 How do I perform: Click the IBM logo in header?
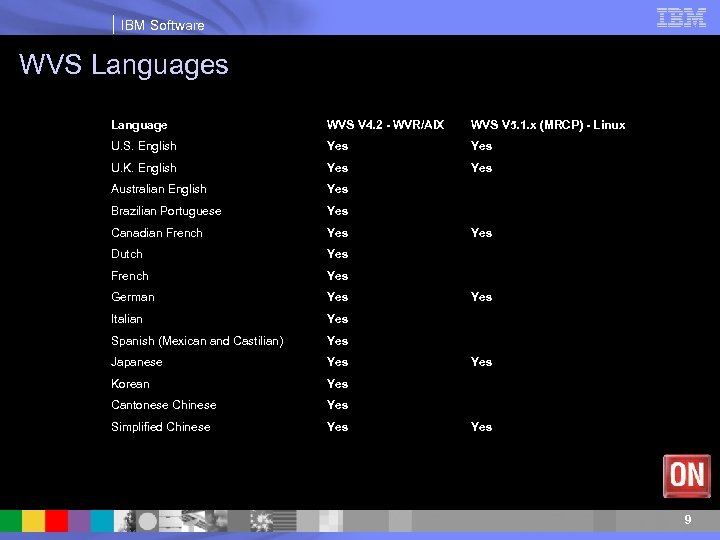pyautogui.click(x=681, y=18)
